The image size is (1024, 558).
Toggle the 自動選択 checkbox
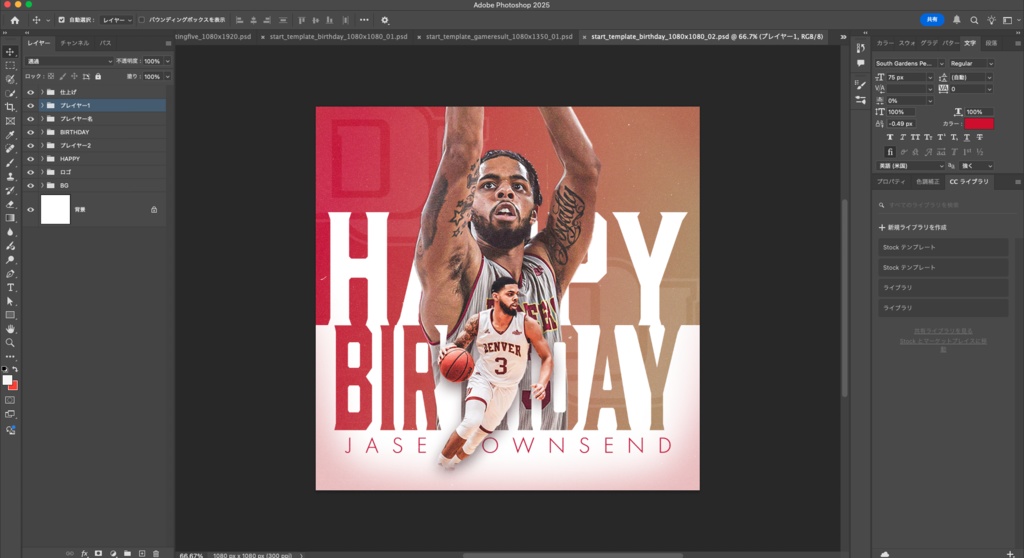(x=61, y=20)
